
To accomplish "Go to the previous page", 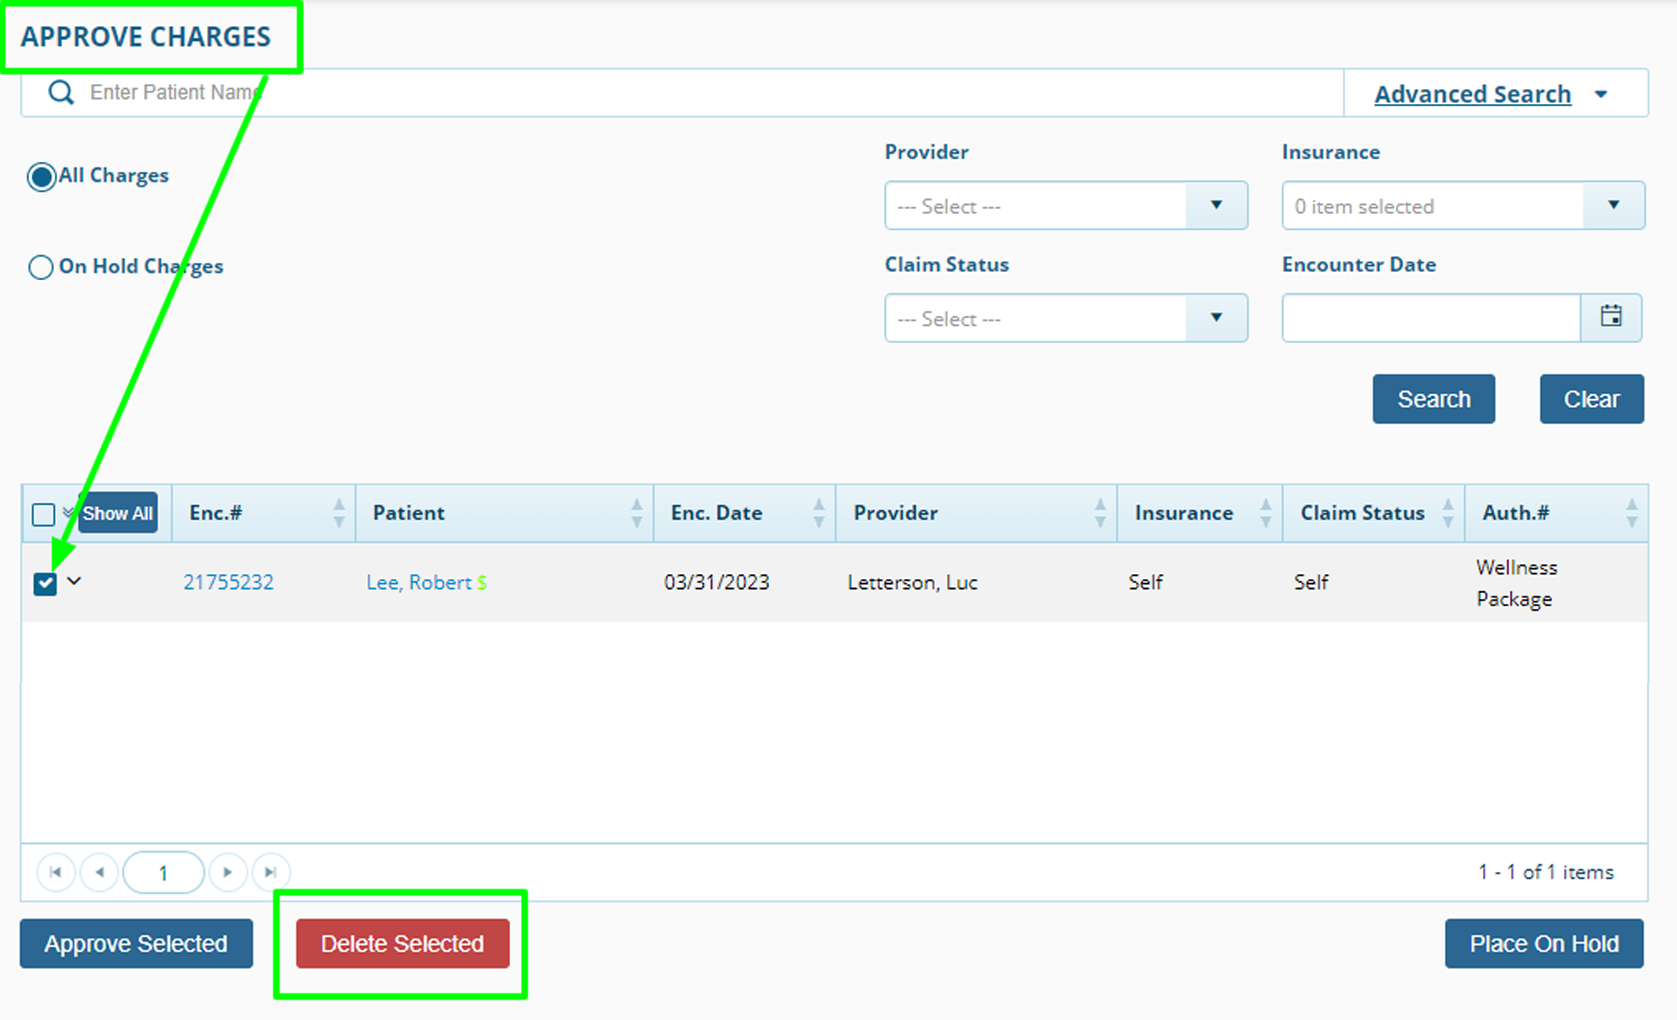I will tap(99, 872).
